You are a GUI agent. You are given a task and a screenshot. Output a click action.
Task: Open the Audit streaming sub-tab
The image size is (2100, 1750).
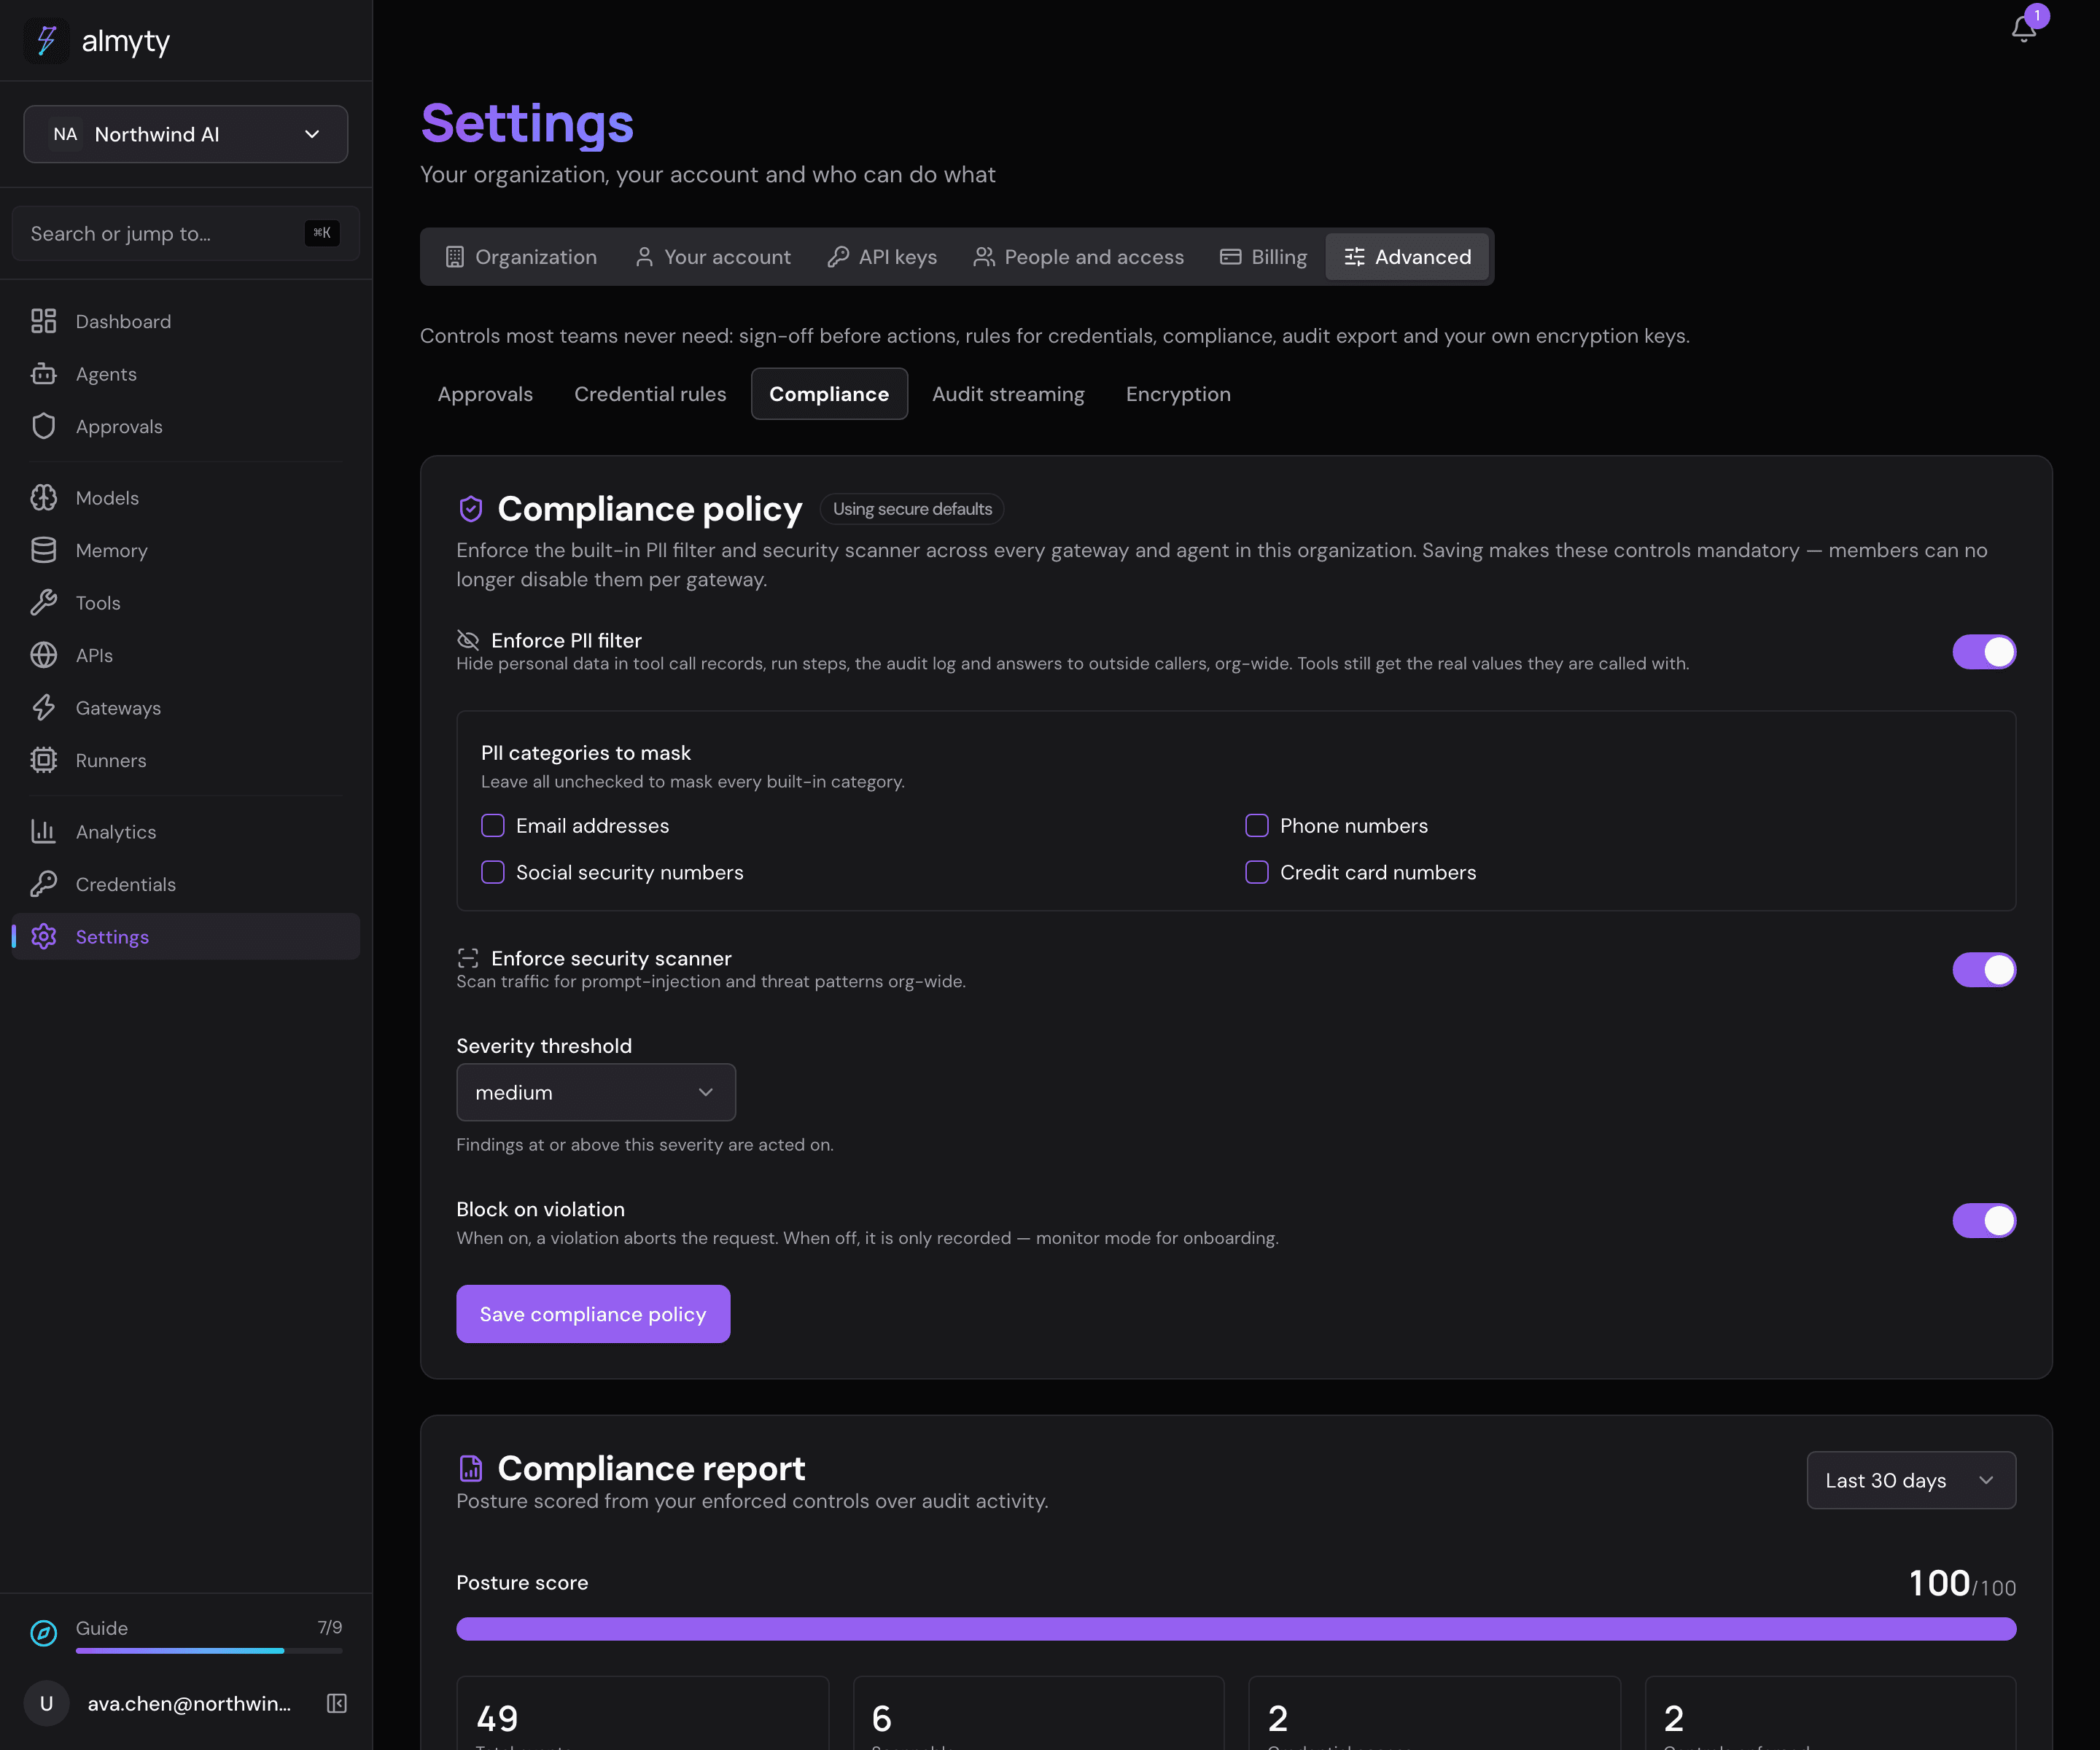(1008, 394)
